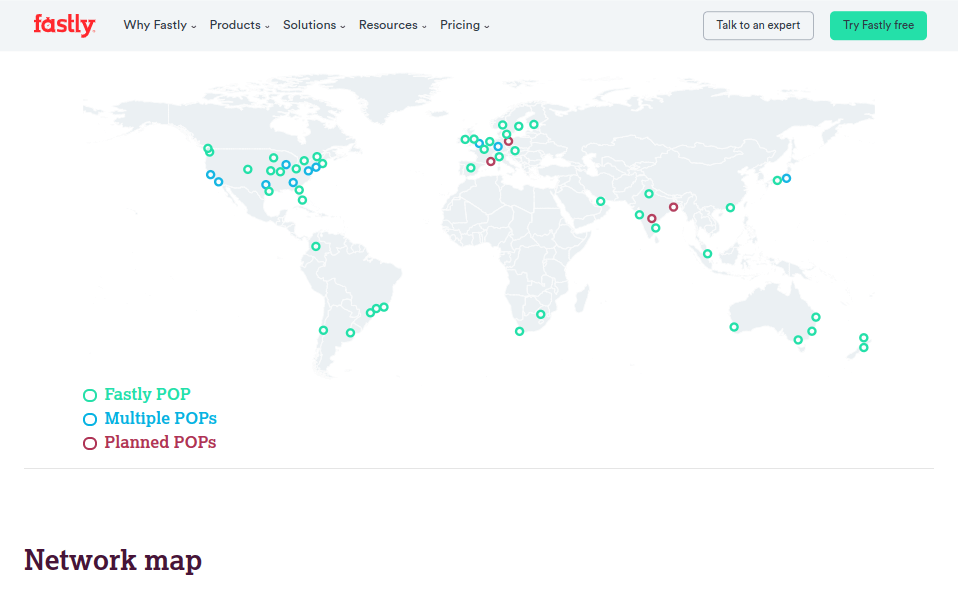
Task: Open the Fastly logo home link
Action: pos(64,25)
